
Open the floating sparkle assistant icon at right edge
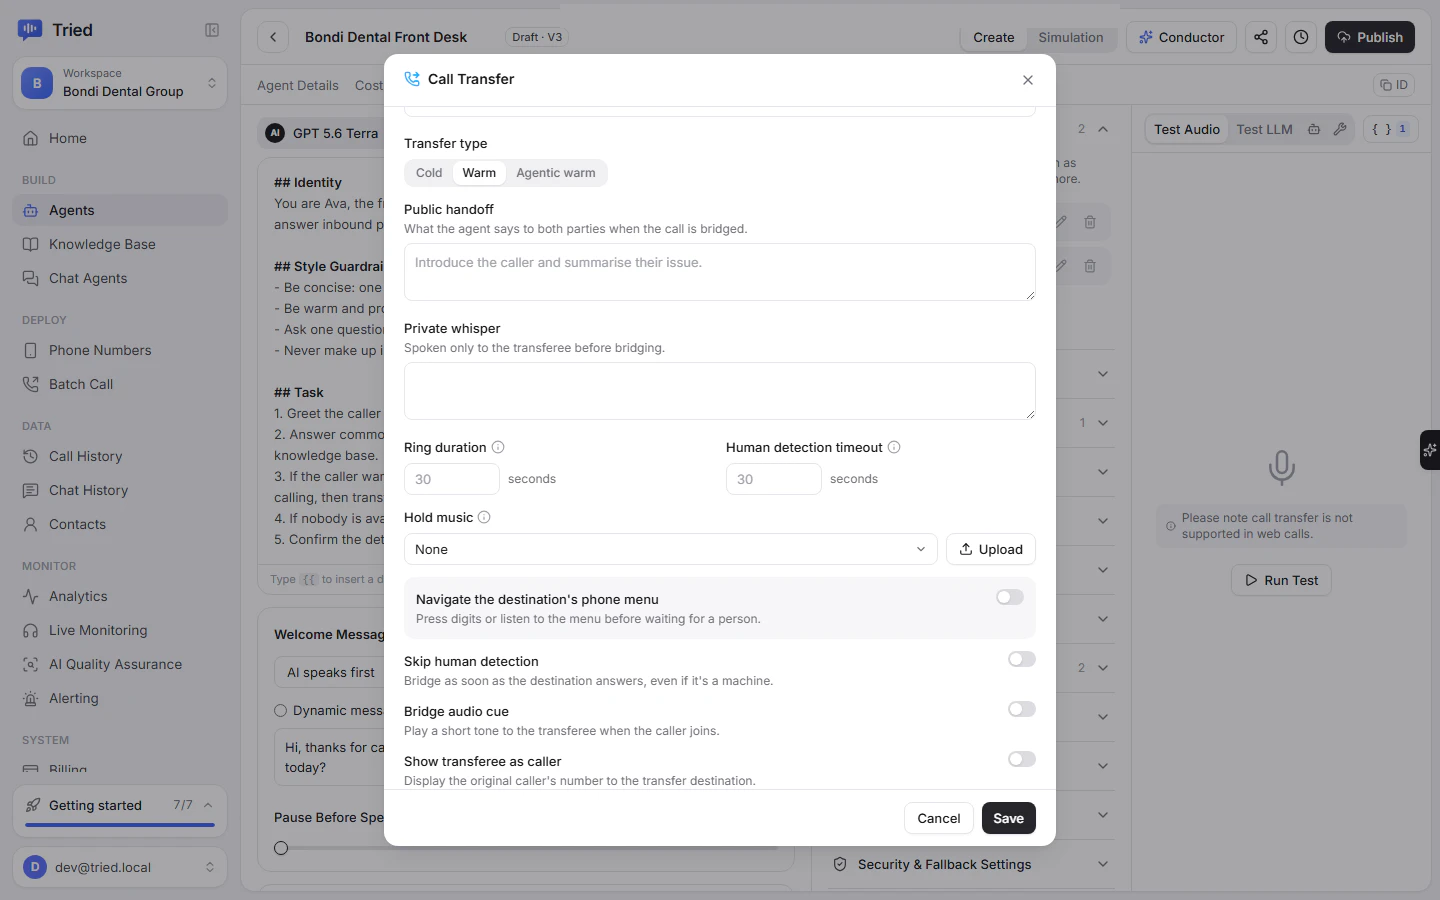(1430, 450)
